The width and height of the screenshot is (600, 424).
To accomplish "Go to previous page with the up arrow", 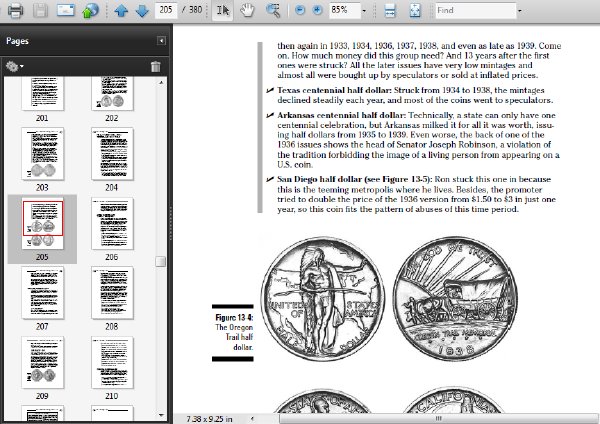I will tap(121, 11).
